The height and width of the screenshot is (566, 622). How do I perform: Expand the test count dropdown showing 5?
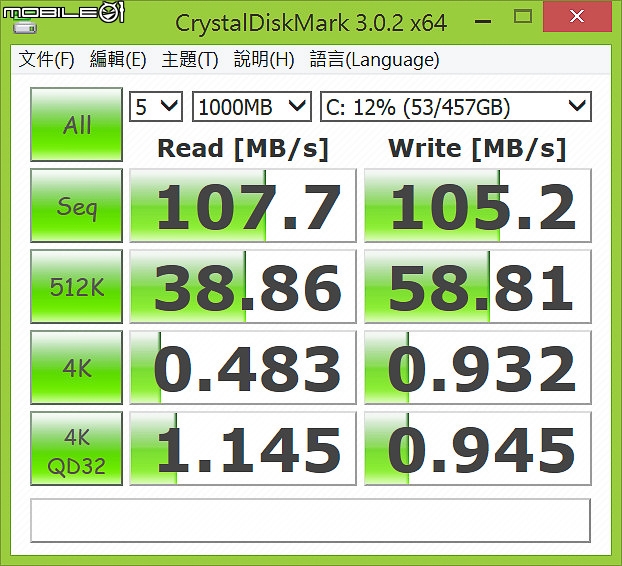pos(156,106)
